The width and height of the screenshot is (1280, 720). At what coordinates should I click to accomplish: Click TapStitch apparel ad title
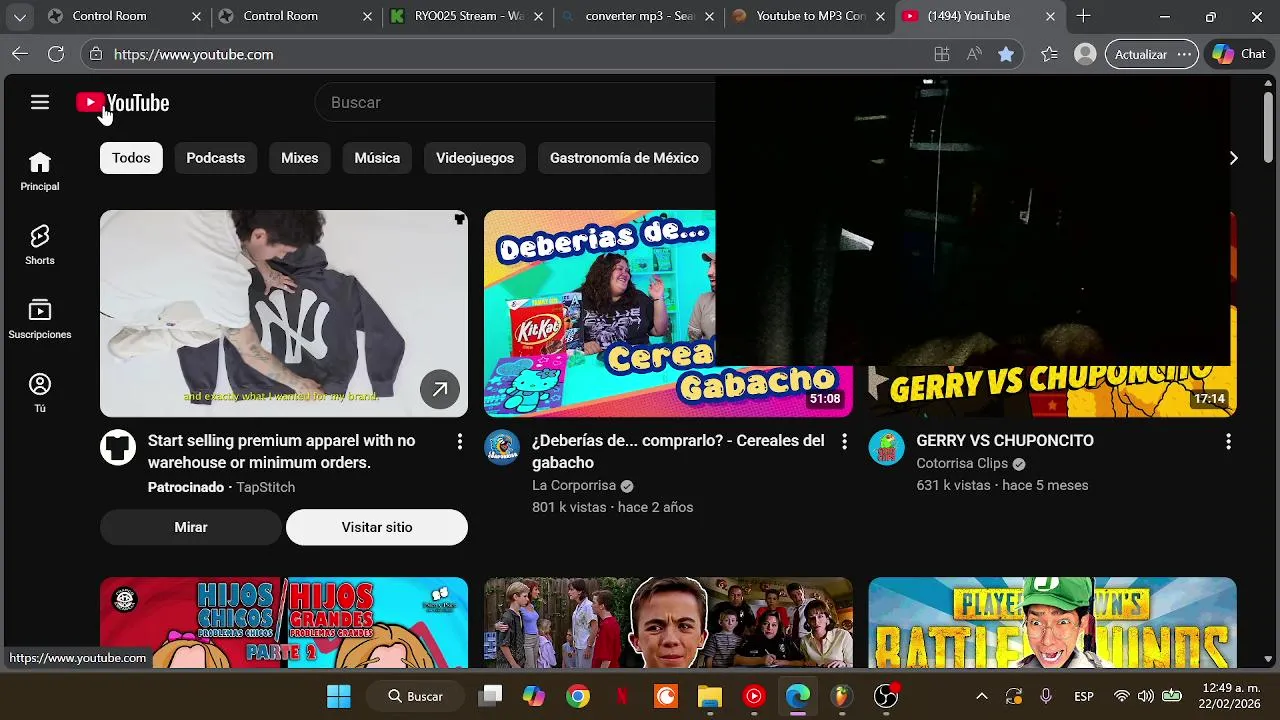[x=281, y=451]
